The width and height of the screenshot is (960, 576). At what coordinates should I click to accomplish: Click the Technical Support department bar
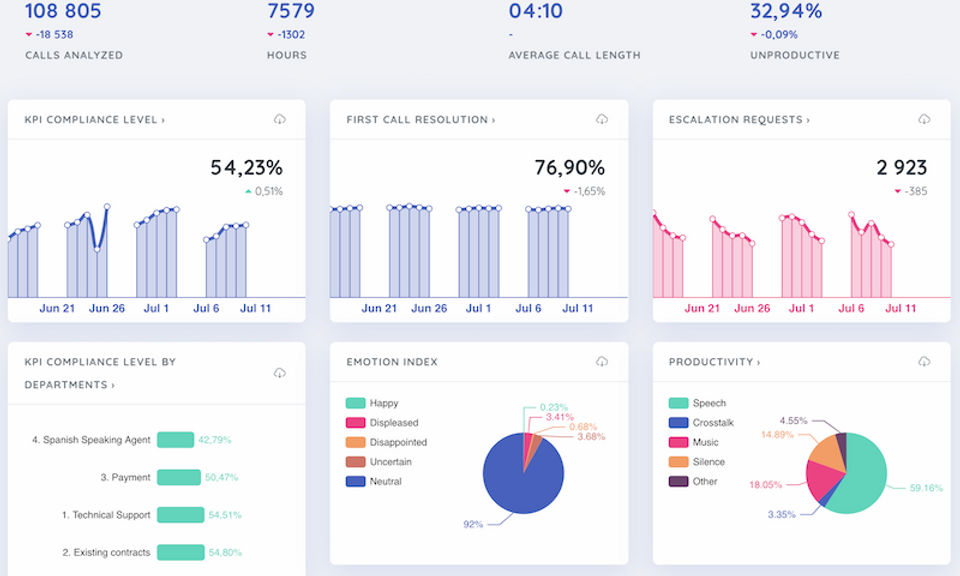click(181, 515)
